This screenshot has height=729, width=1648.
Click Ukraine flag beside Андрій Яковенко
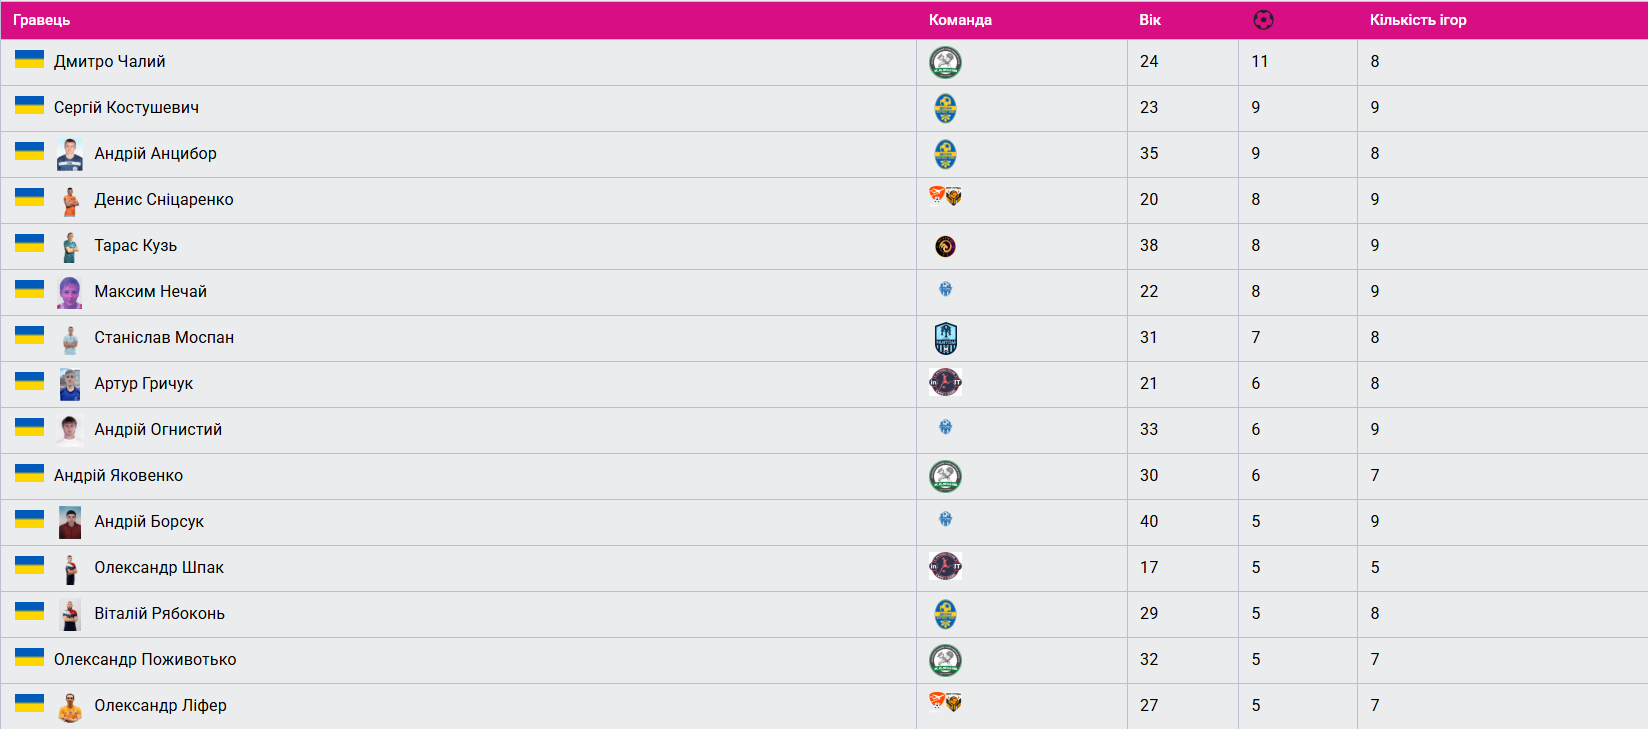coord(29,473)
